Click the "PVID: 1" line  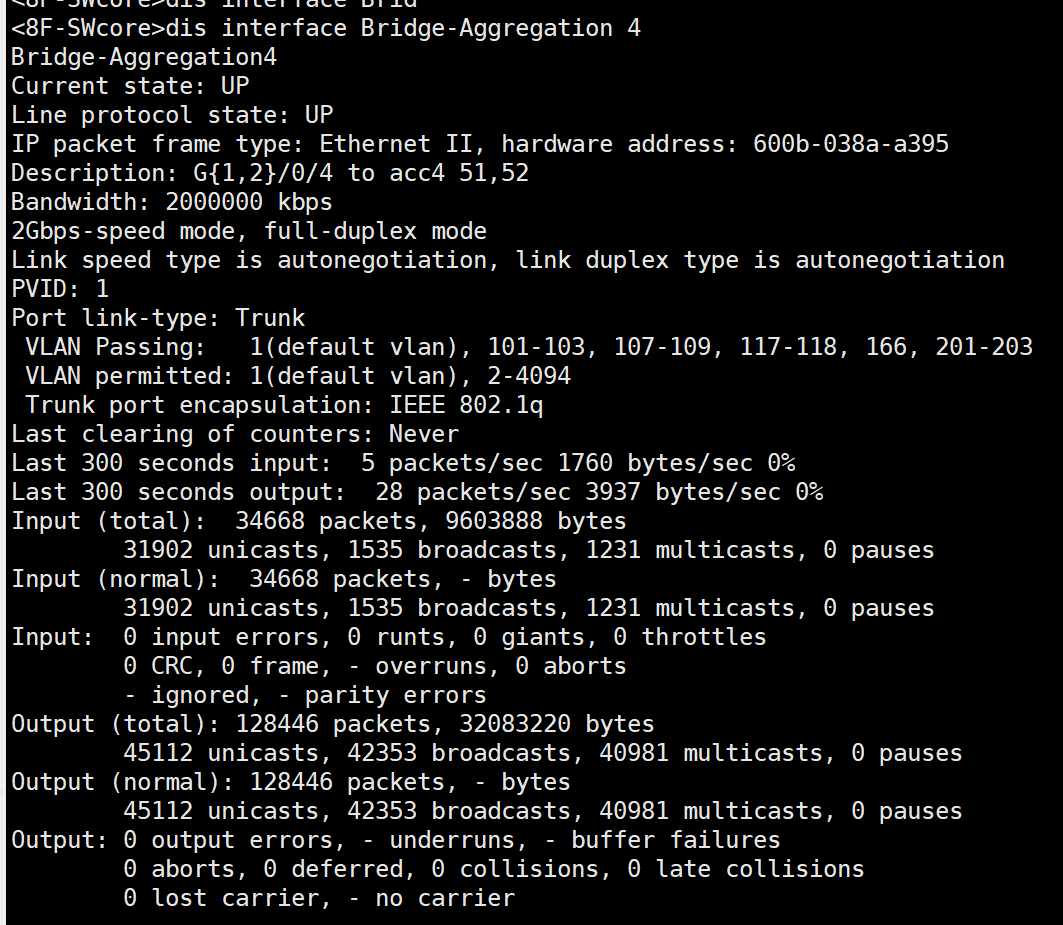click(60, 289)
